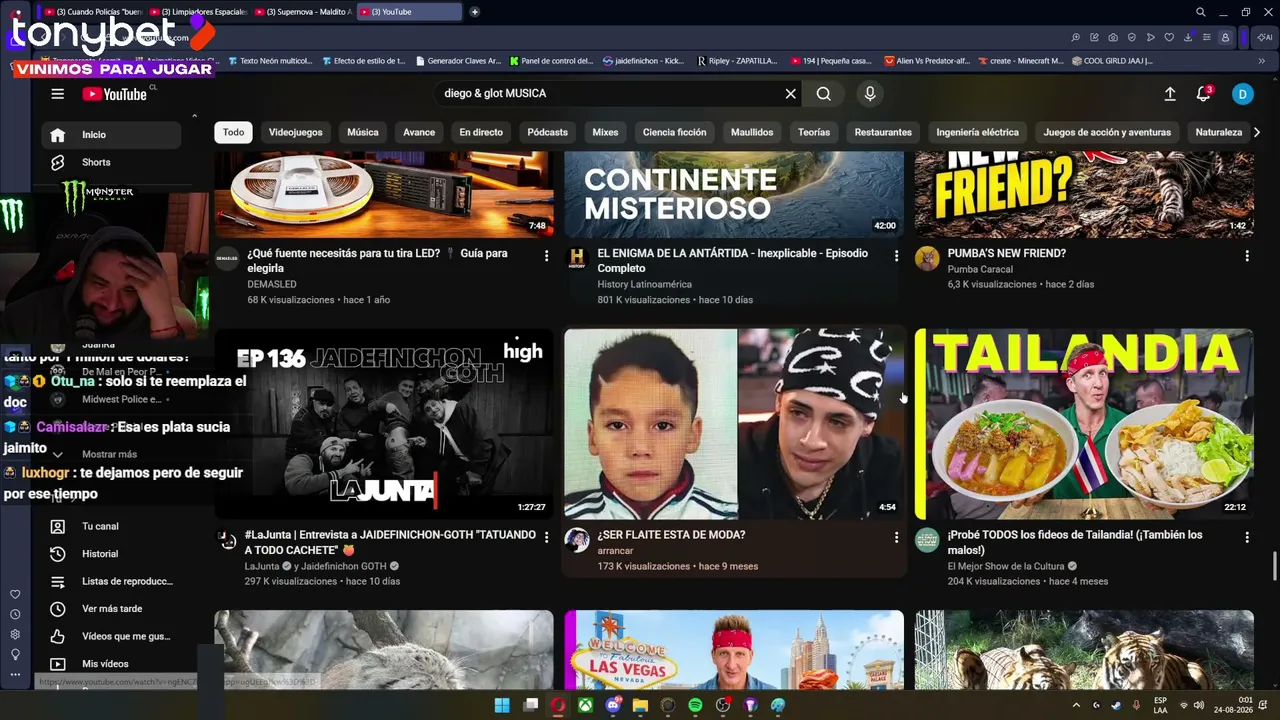
Task: Select the Ciencia ficción filter chip
Action: pyautogui.click(x=675, y=132)
